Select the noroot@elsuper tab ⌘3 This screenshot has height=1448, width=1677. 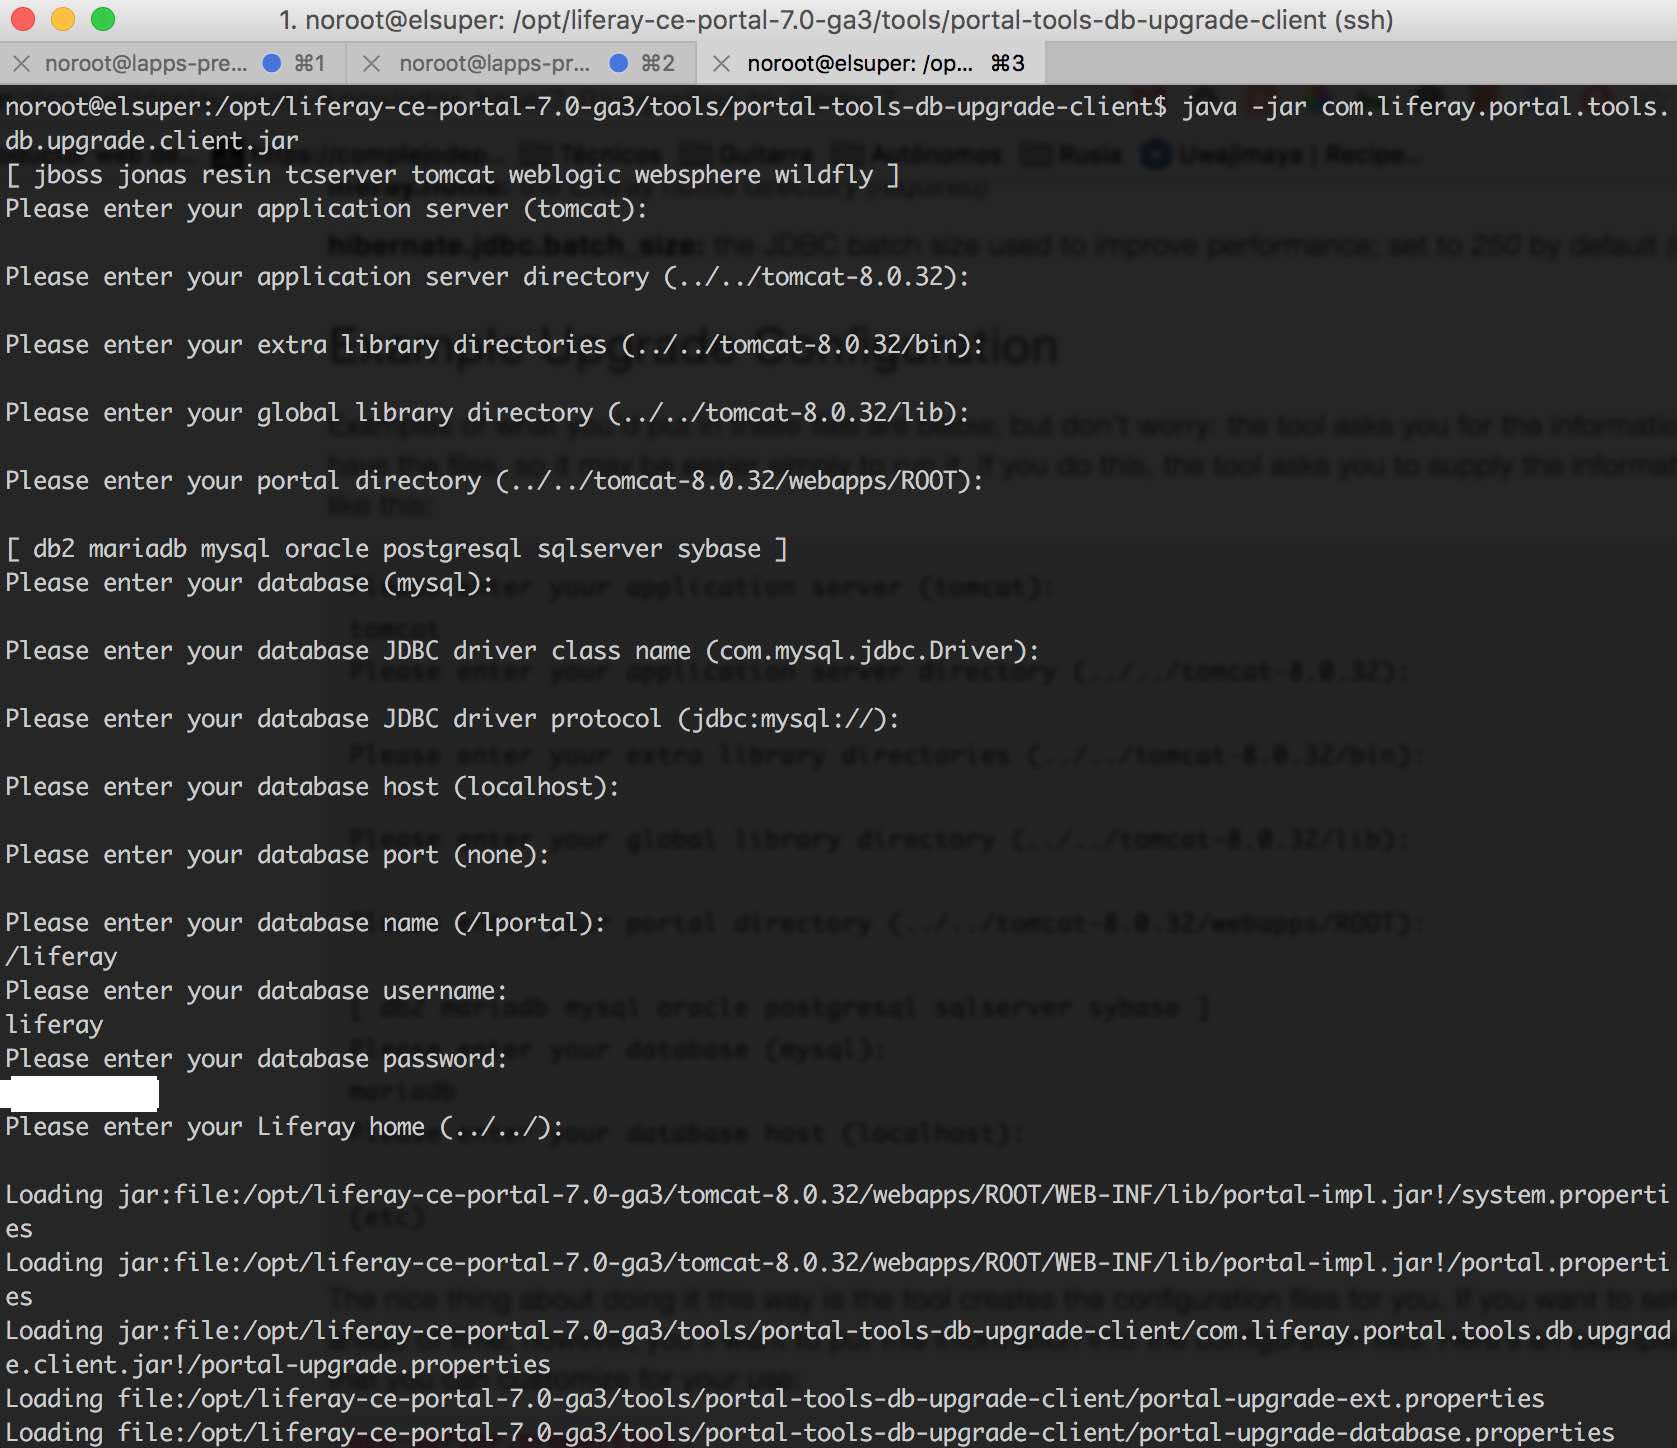[x=871, y=64]
